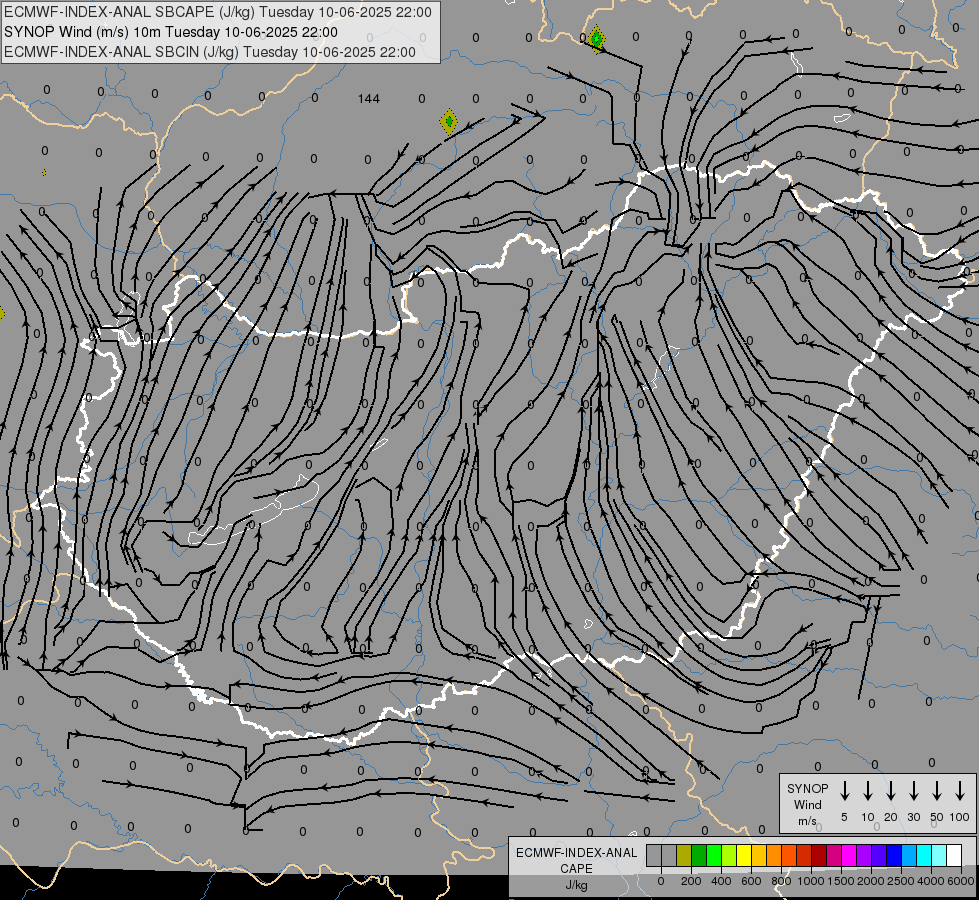Select the purple CAPE swatch
The image size is (979, 900).
point(864,855)
